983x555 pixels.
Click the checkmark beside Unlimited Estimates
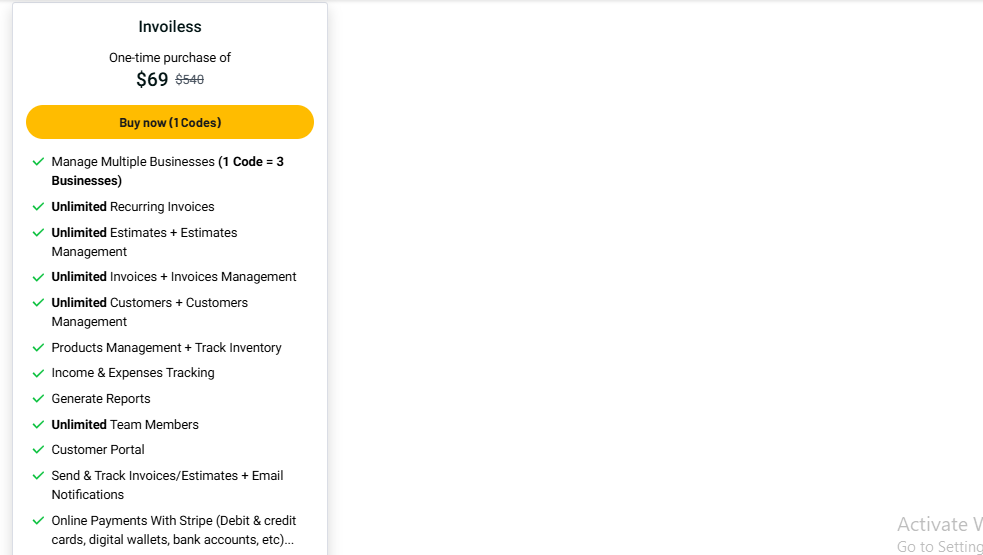click(38, 233)
